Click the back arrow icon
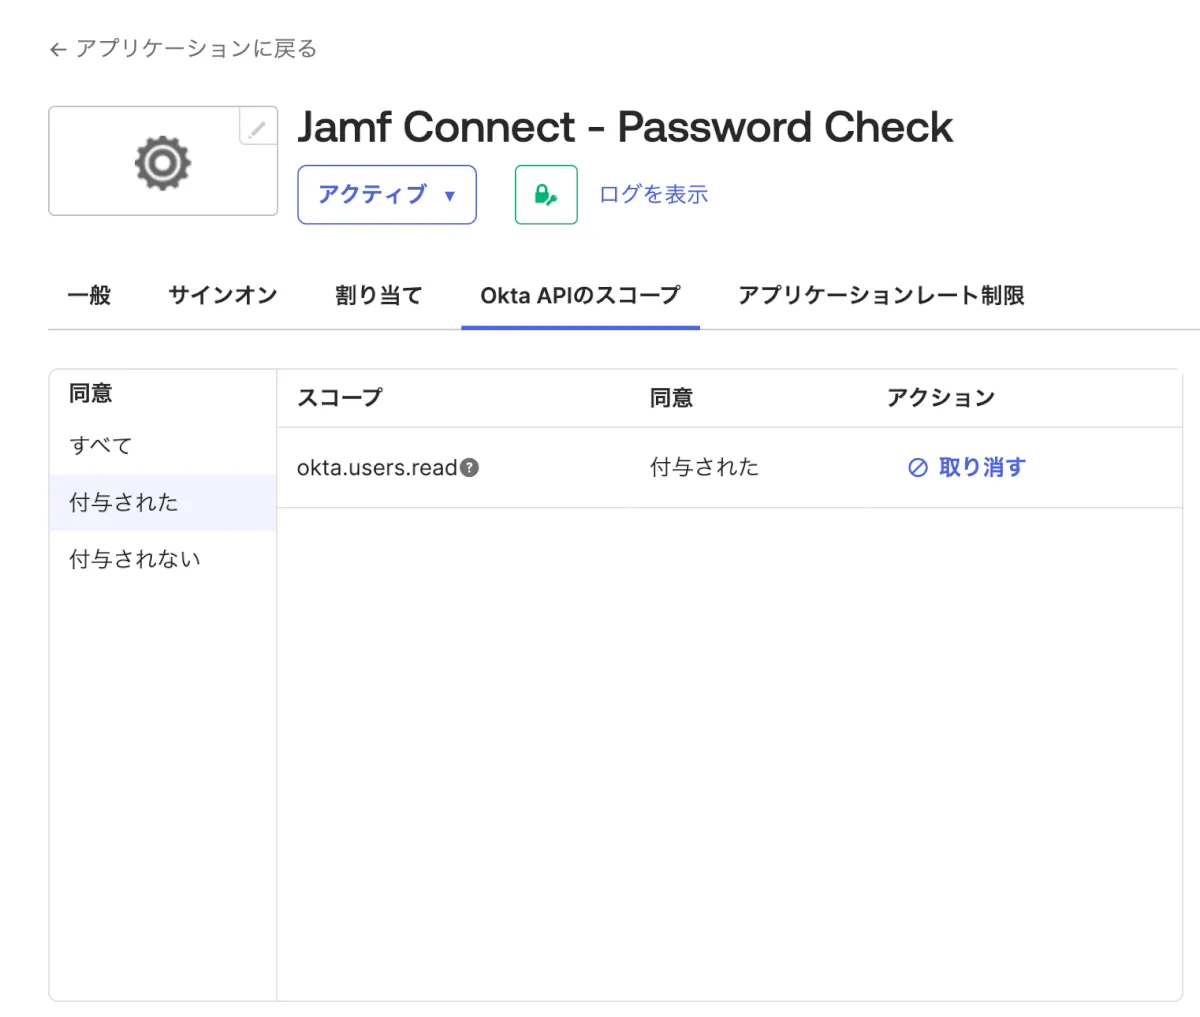The image size is (1200, 1017). (58, 49)
